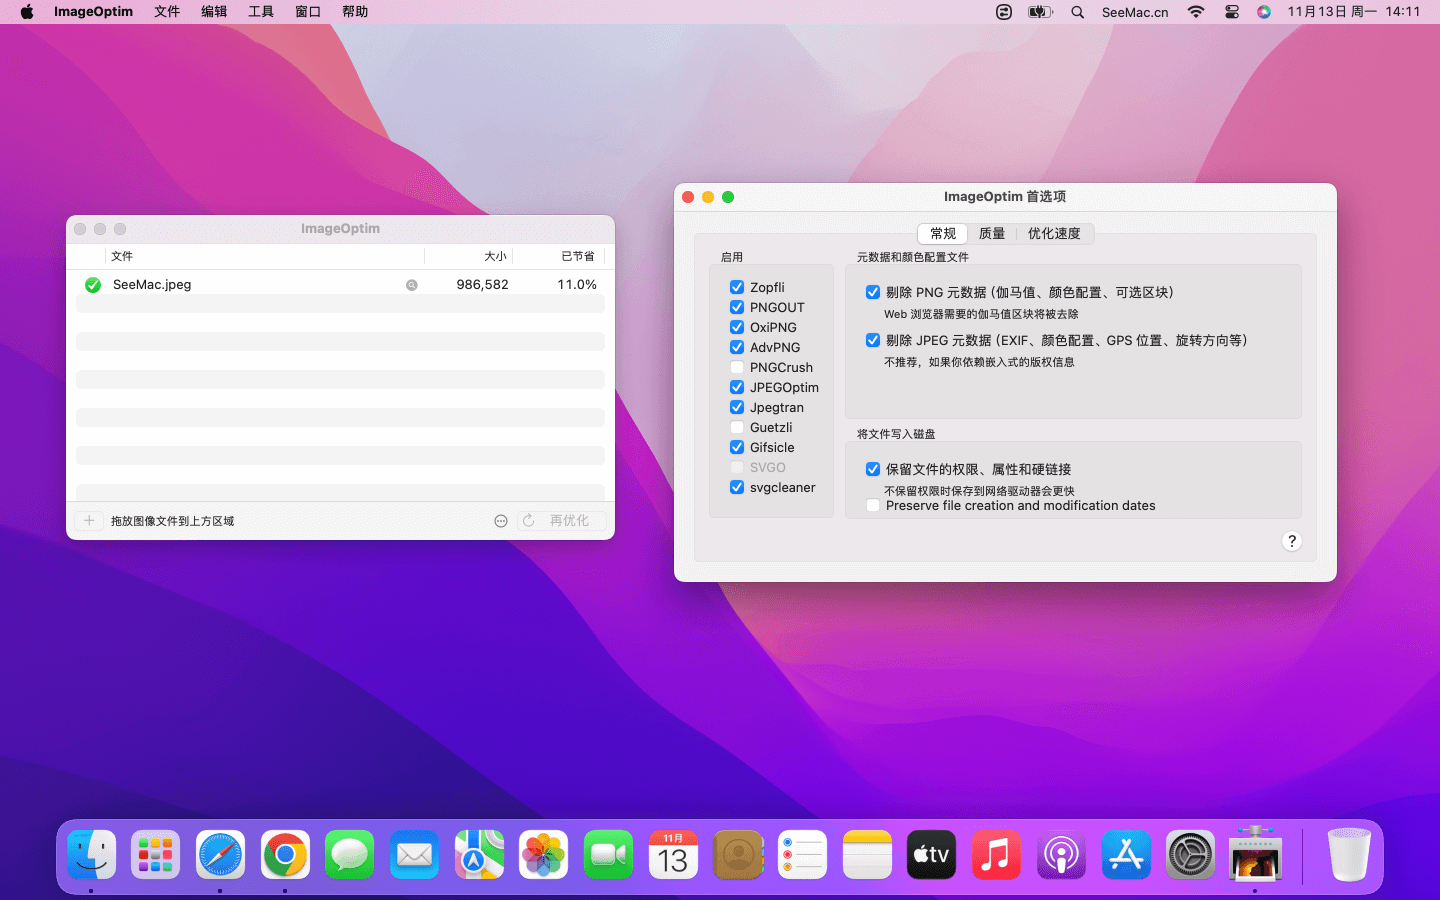
Task: Click the ellipsis options icon in ImageOptim
Action: (x=501, y=521)
